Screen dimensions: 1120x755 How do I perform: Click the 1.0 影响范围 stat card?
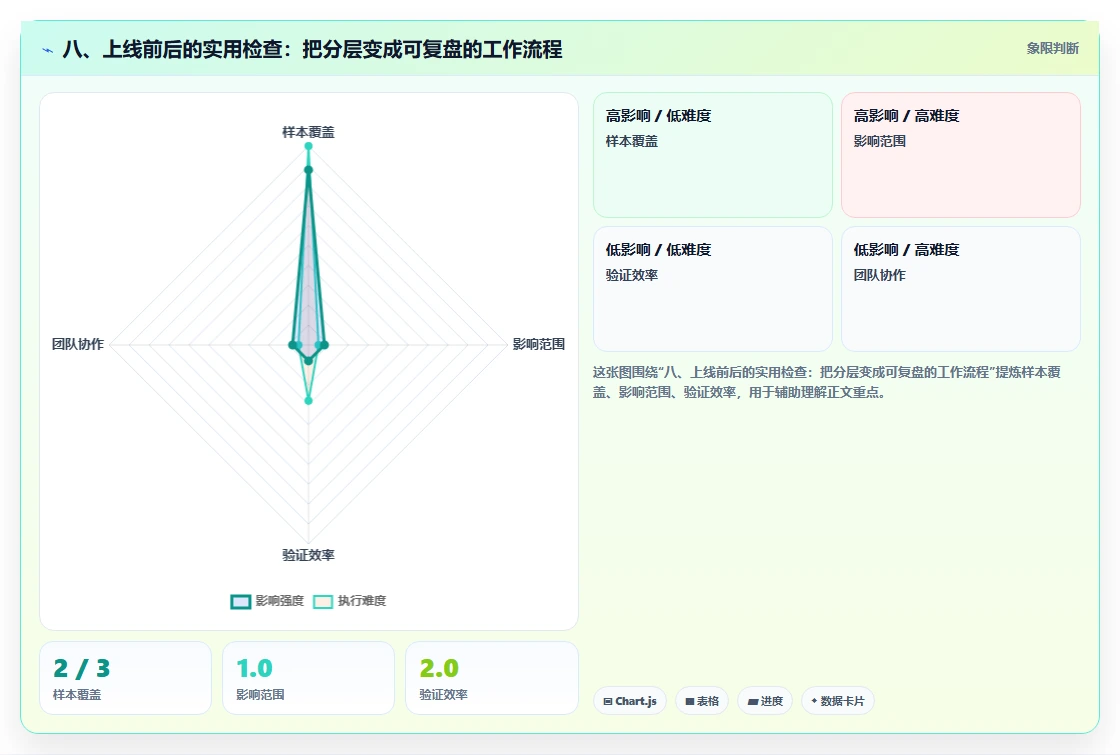tap(309, 678)
